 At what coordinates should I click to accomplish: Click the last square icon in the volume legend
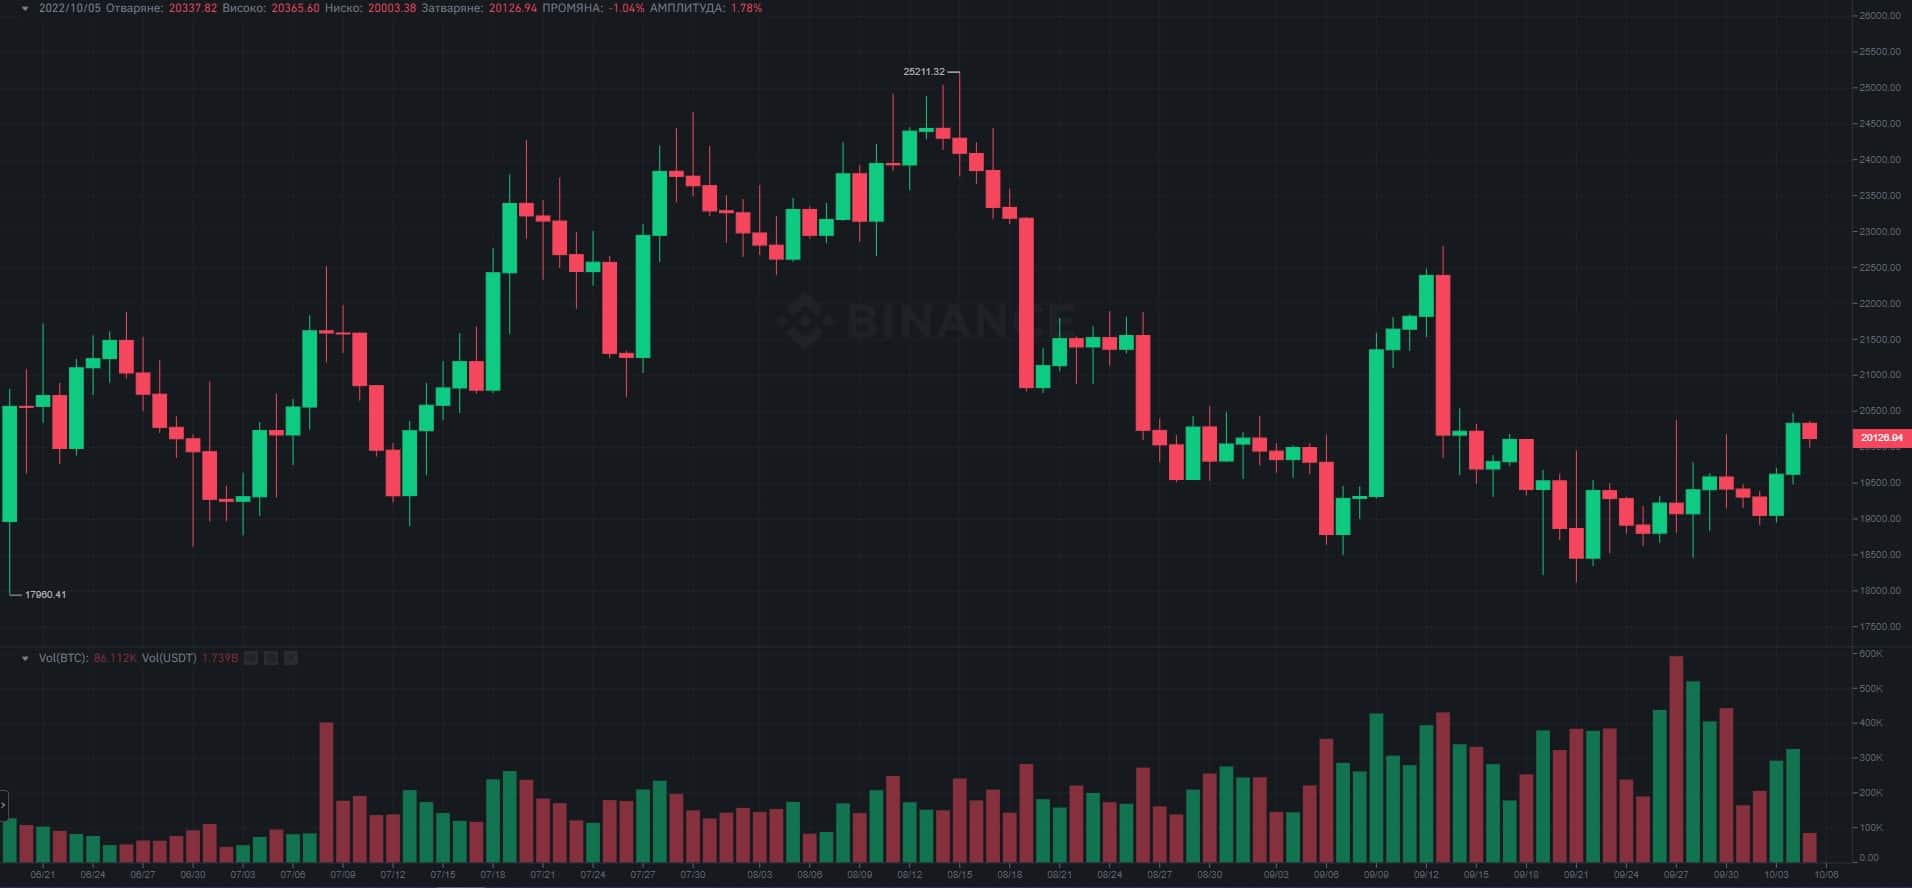coord(291,658)
